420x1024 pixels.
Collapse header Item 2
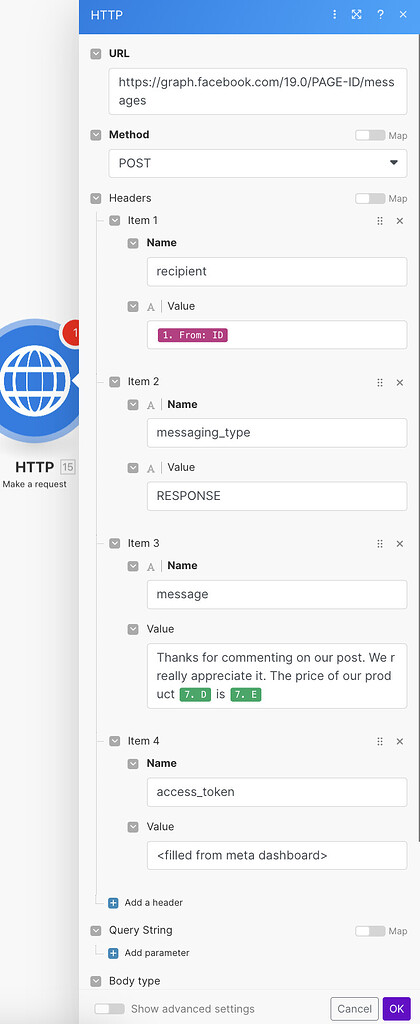tap(115, 382)
